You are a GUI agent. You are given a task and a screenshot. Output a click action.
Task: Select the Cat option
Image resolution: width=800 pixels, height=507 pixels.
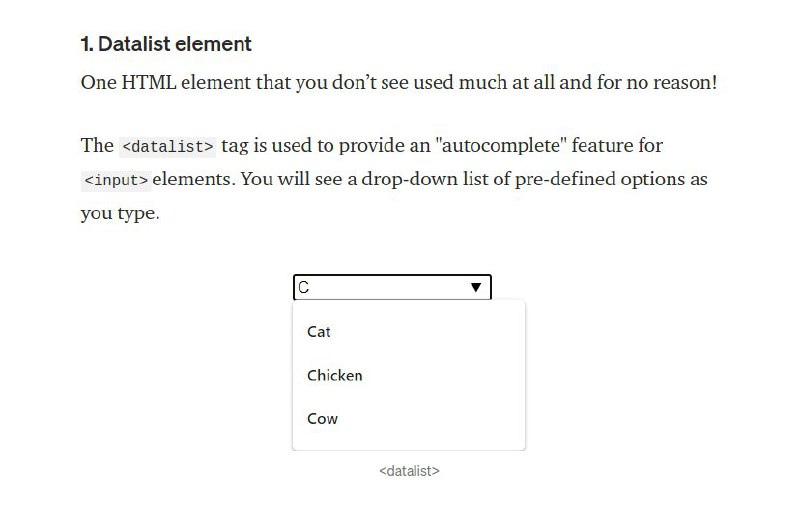pyautogui.click(x=319, y=332)
